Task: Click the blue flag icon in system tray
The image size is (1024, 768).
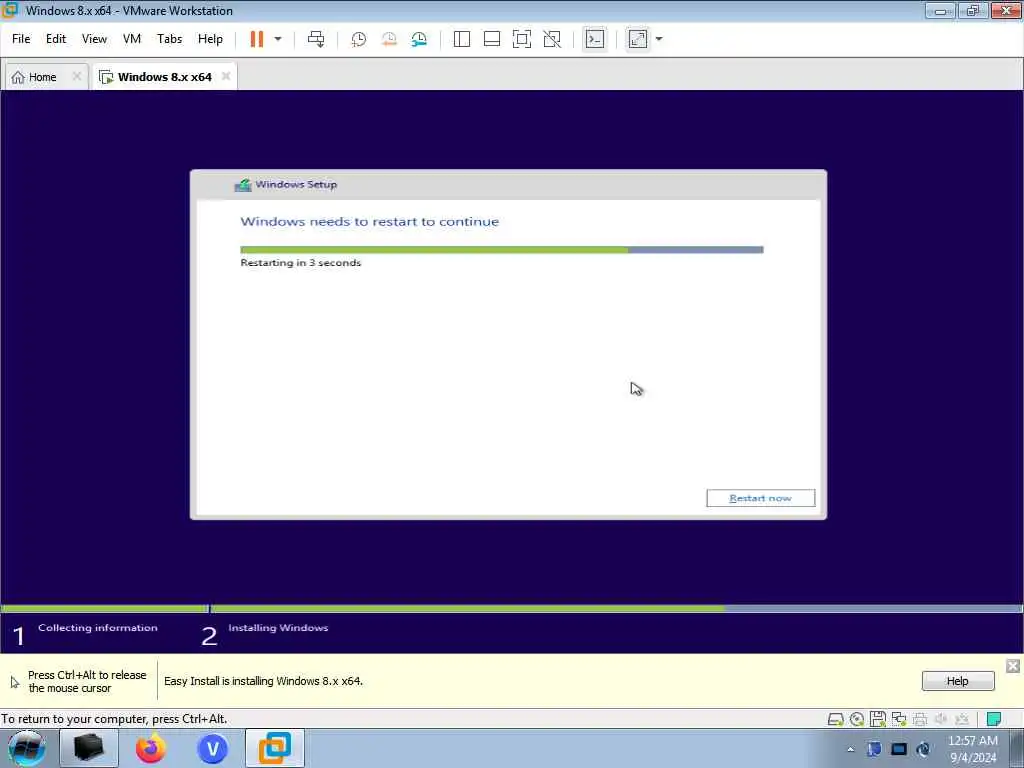Action: [x=874, y=749]
